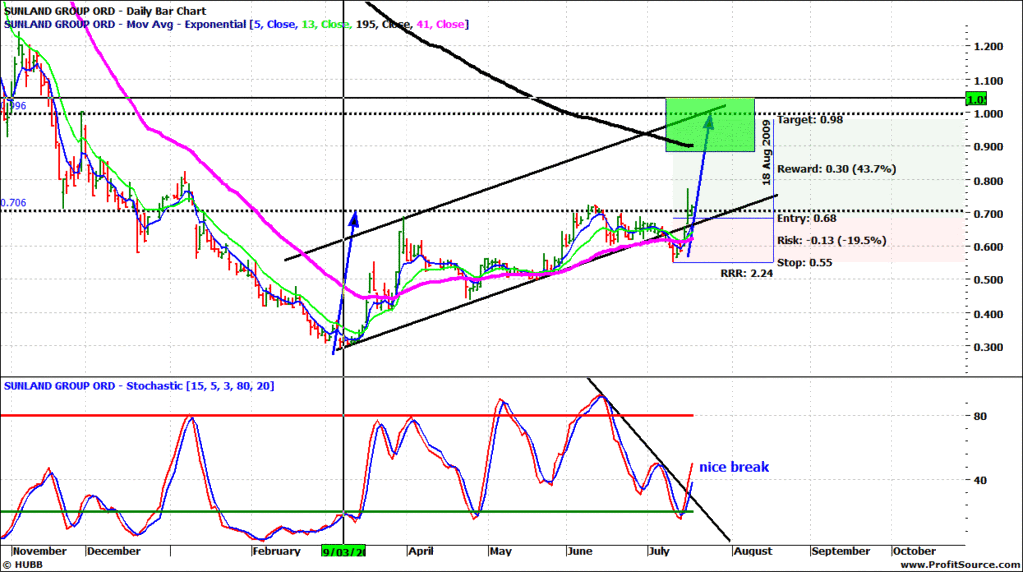Click the August label on the time axis

(x=752, y=551)
